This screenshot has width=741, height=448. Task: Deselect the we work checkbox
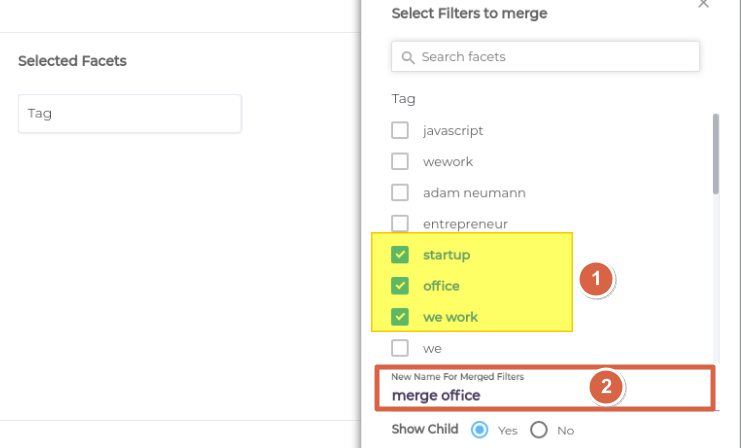tap(400, 317)
